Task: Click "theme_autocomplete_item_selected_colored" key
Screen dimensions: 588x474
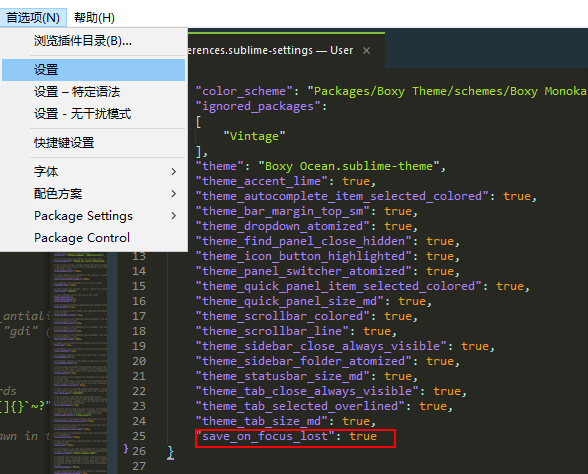Action: pyautogui.click(x=342, y=196)
